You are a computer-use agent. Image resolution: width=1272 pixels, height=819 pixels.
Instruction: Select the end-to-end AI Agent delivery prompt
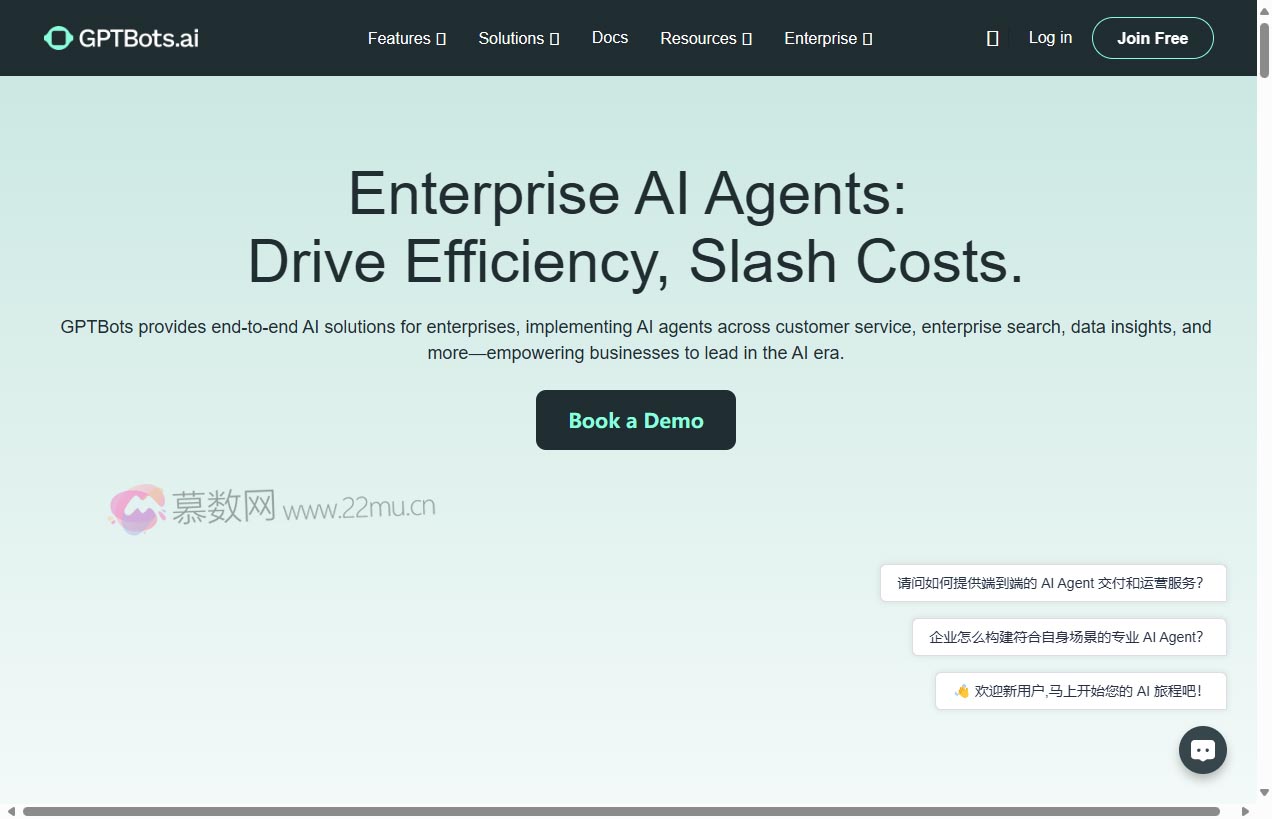[x=1053, y=582]
